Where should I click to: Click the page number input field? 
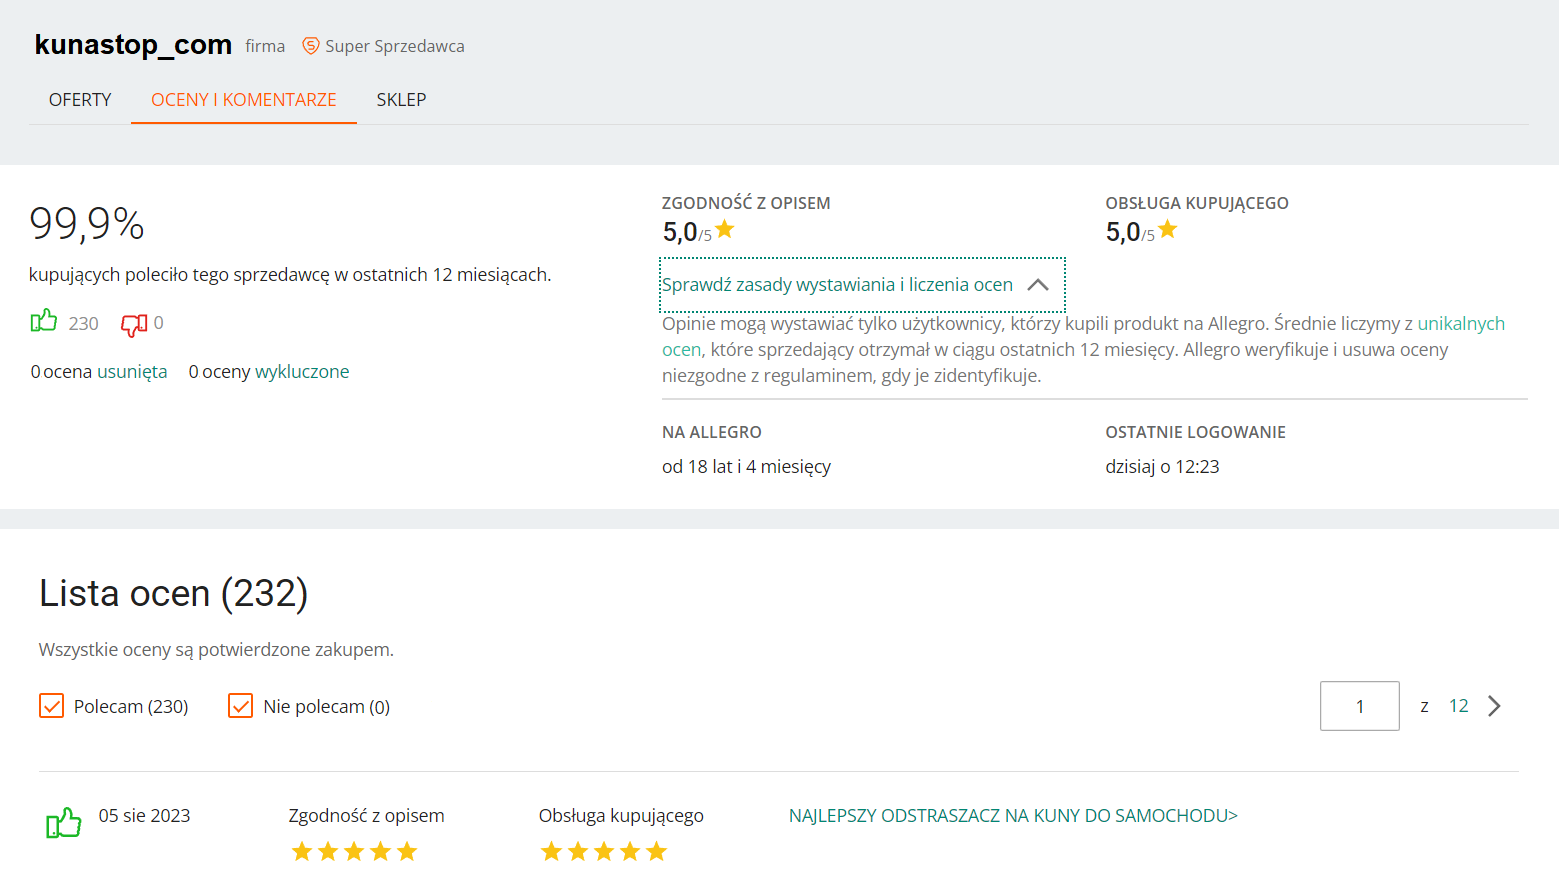[x=1359, y=706]
